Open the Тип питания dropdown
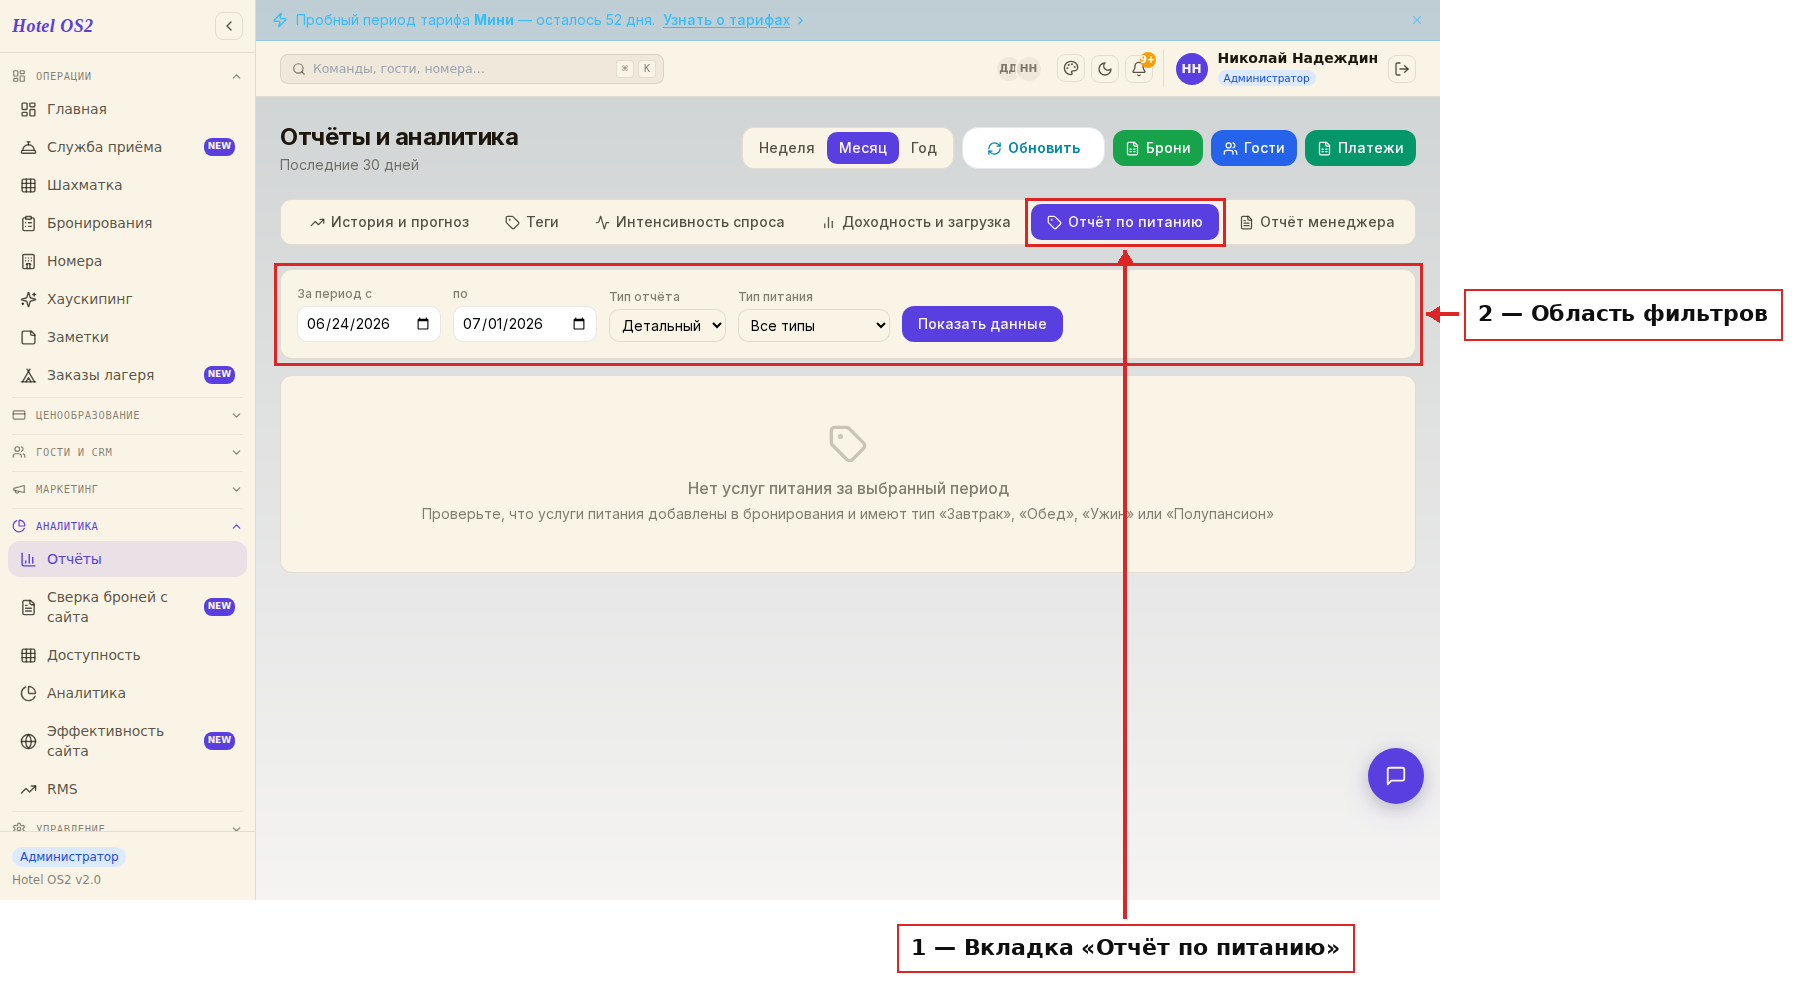The width and height of the screenshot is (1806, 996). [814, 326]
